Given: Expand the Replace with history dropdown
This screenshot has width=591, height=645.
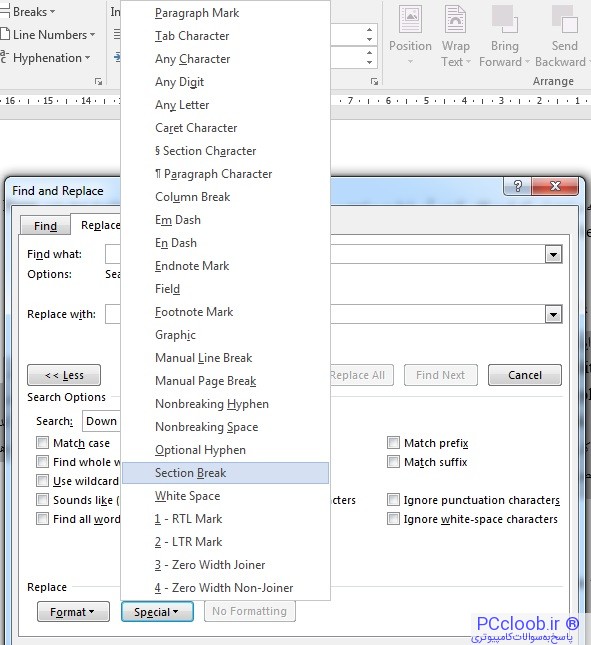Looking at the screenshot, I should [554, 315].
